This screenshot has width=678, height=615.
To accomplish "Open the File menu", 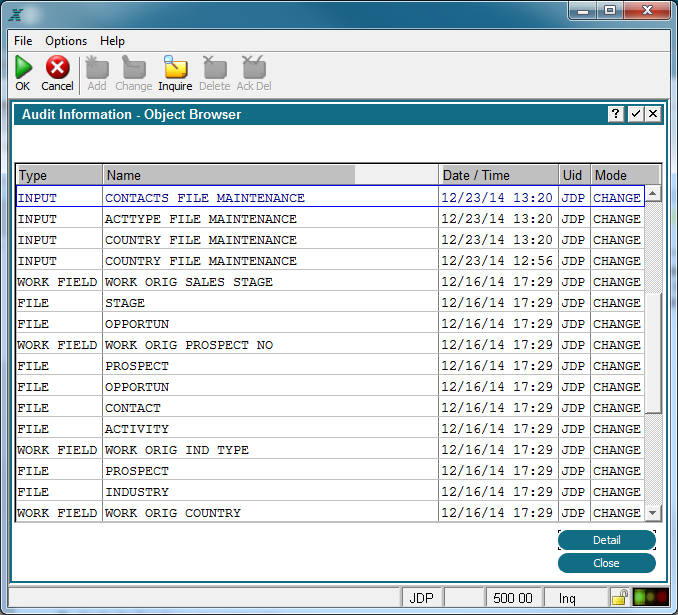I will click(x=23, y=41).
